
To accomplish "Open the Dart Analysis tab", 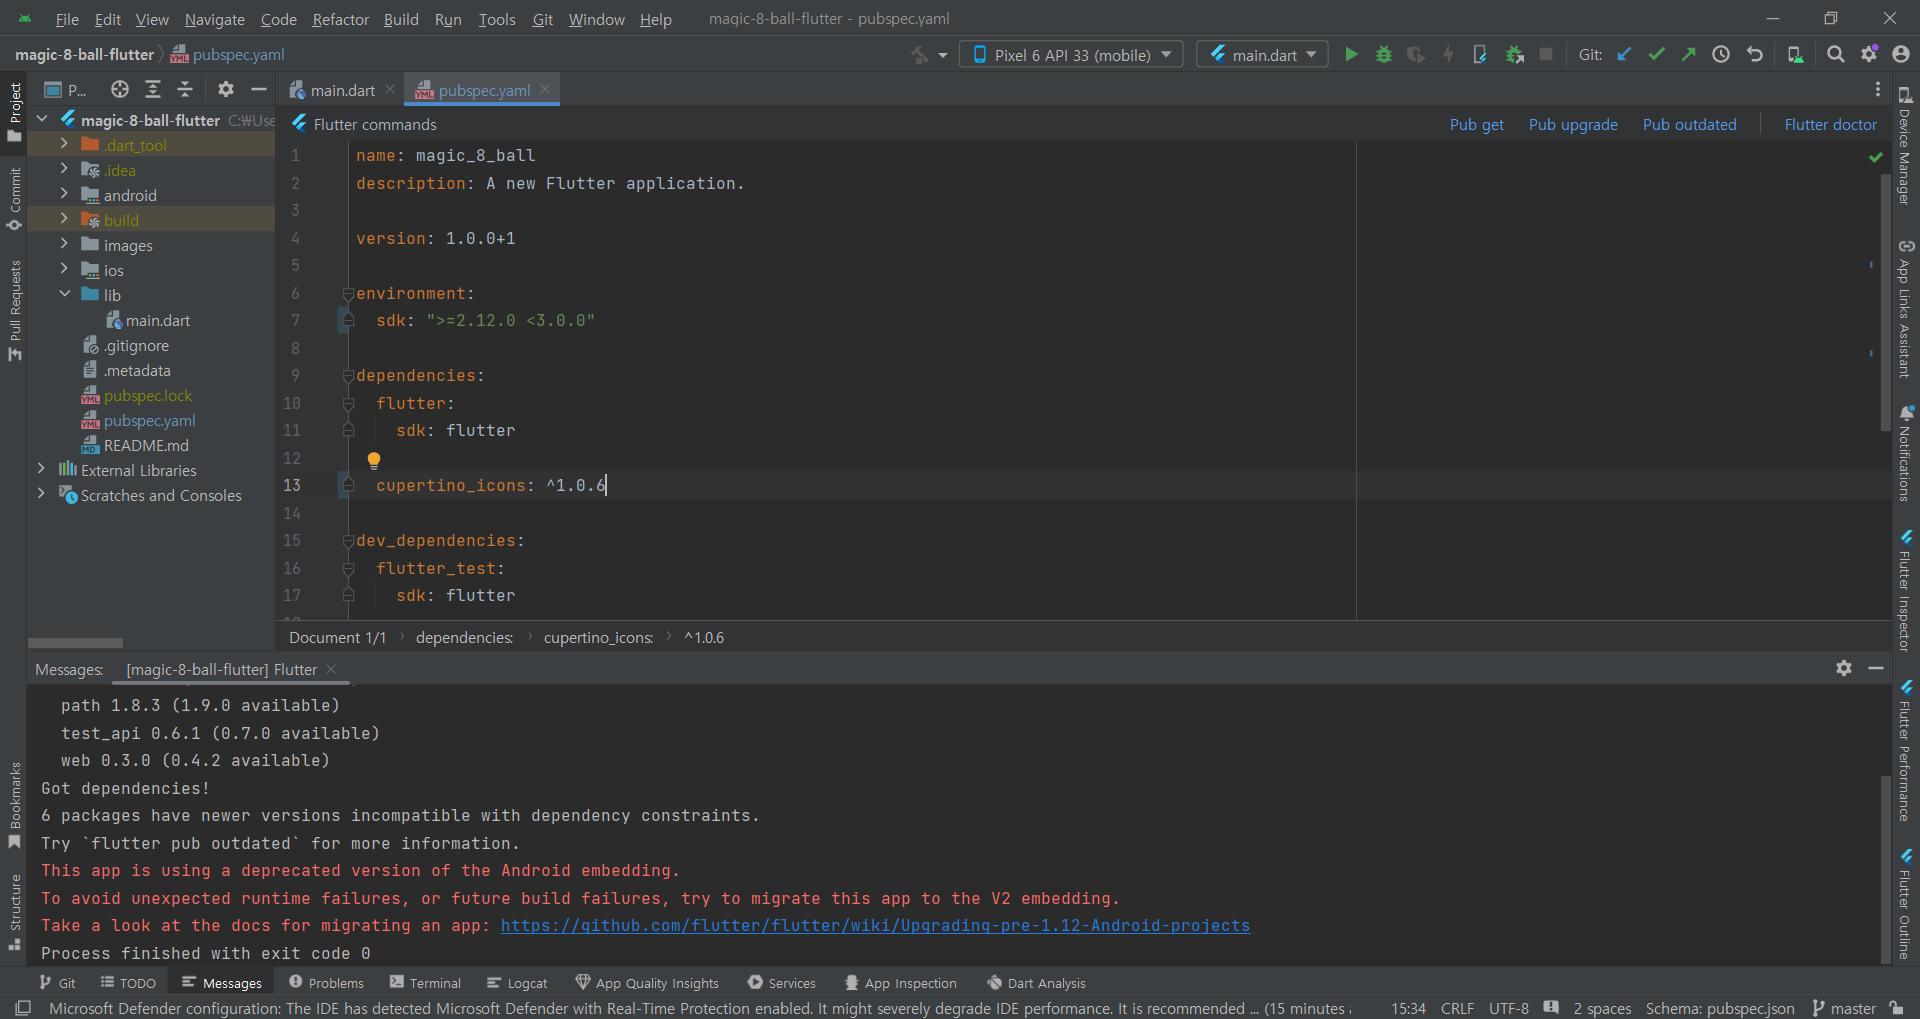I will pyautogui.click(x=1036, y=983).
